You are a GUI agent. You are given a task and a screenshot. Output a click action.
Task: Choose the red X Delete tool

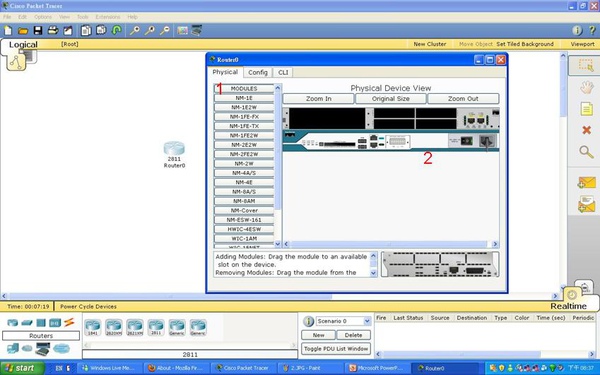[586, 130]
